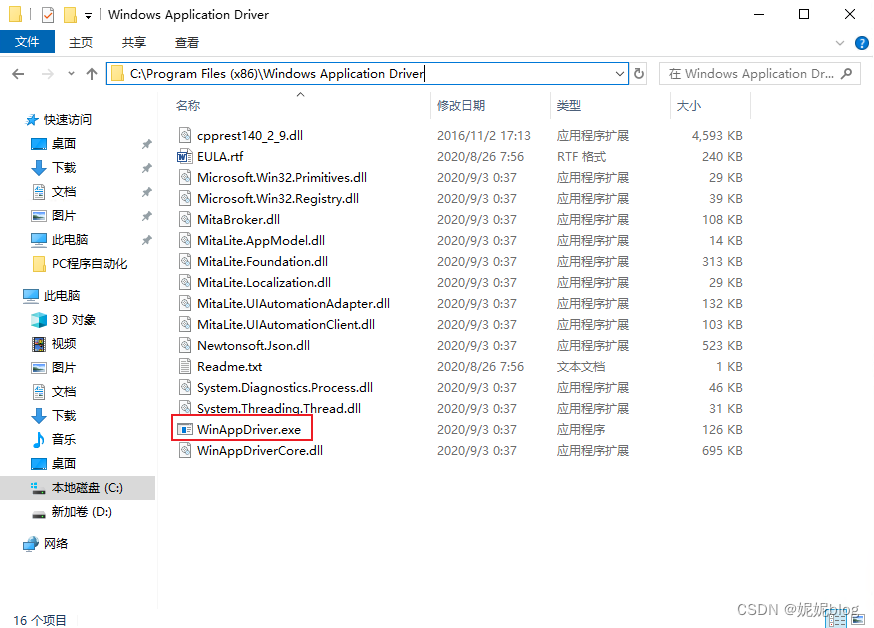Click the EULA.rtf document icon
Viewport: 874px width, 628px height.
(184, 157)
